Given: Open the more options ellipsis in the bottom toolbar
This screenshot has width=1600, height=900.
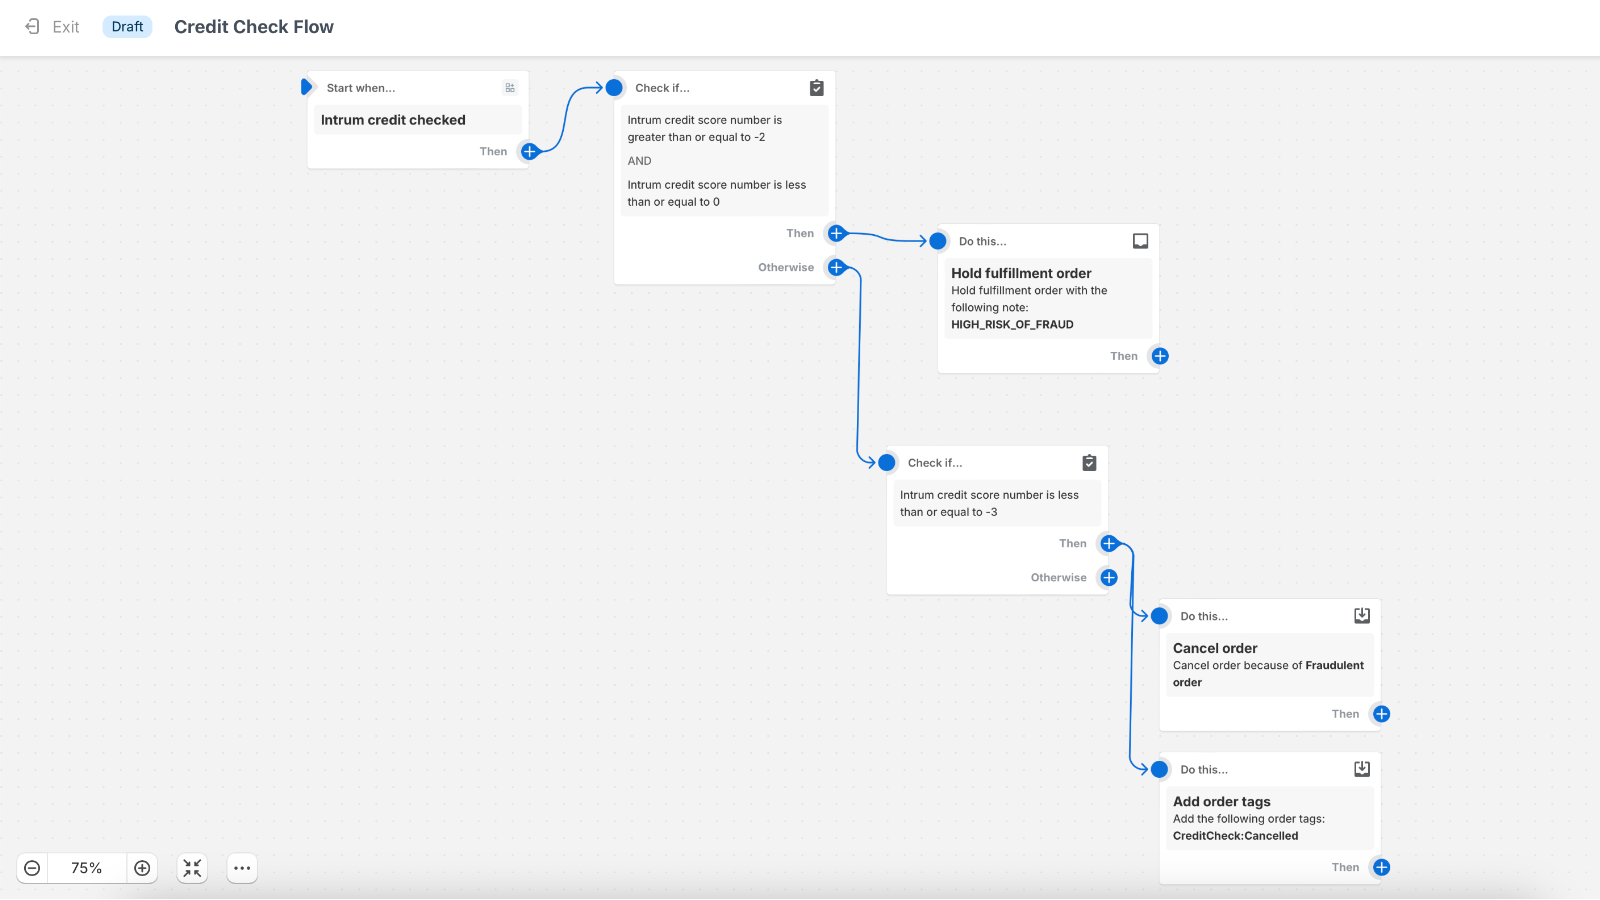Looking at the screenshot, I should click(x=241, y=868).
